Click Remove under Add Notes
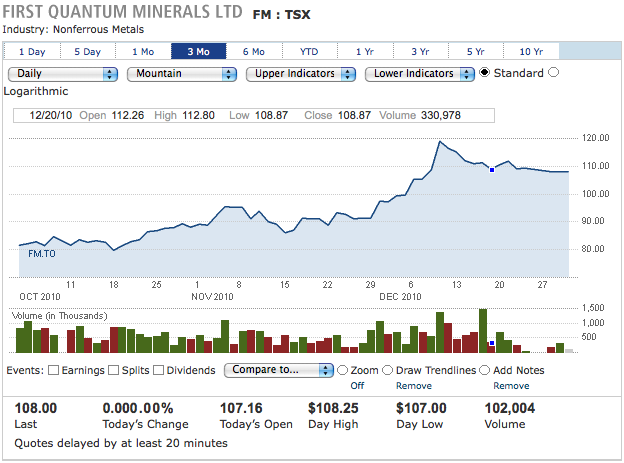Image resolution: width=624 pixels, height=463 pixels. 511,386
